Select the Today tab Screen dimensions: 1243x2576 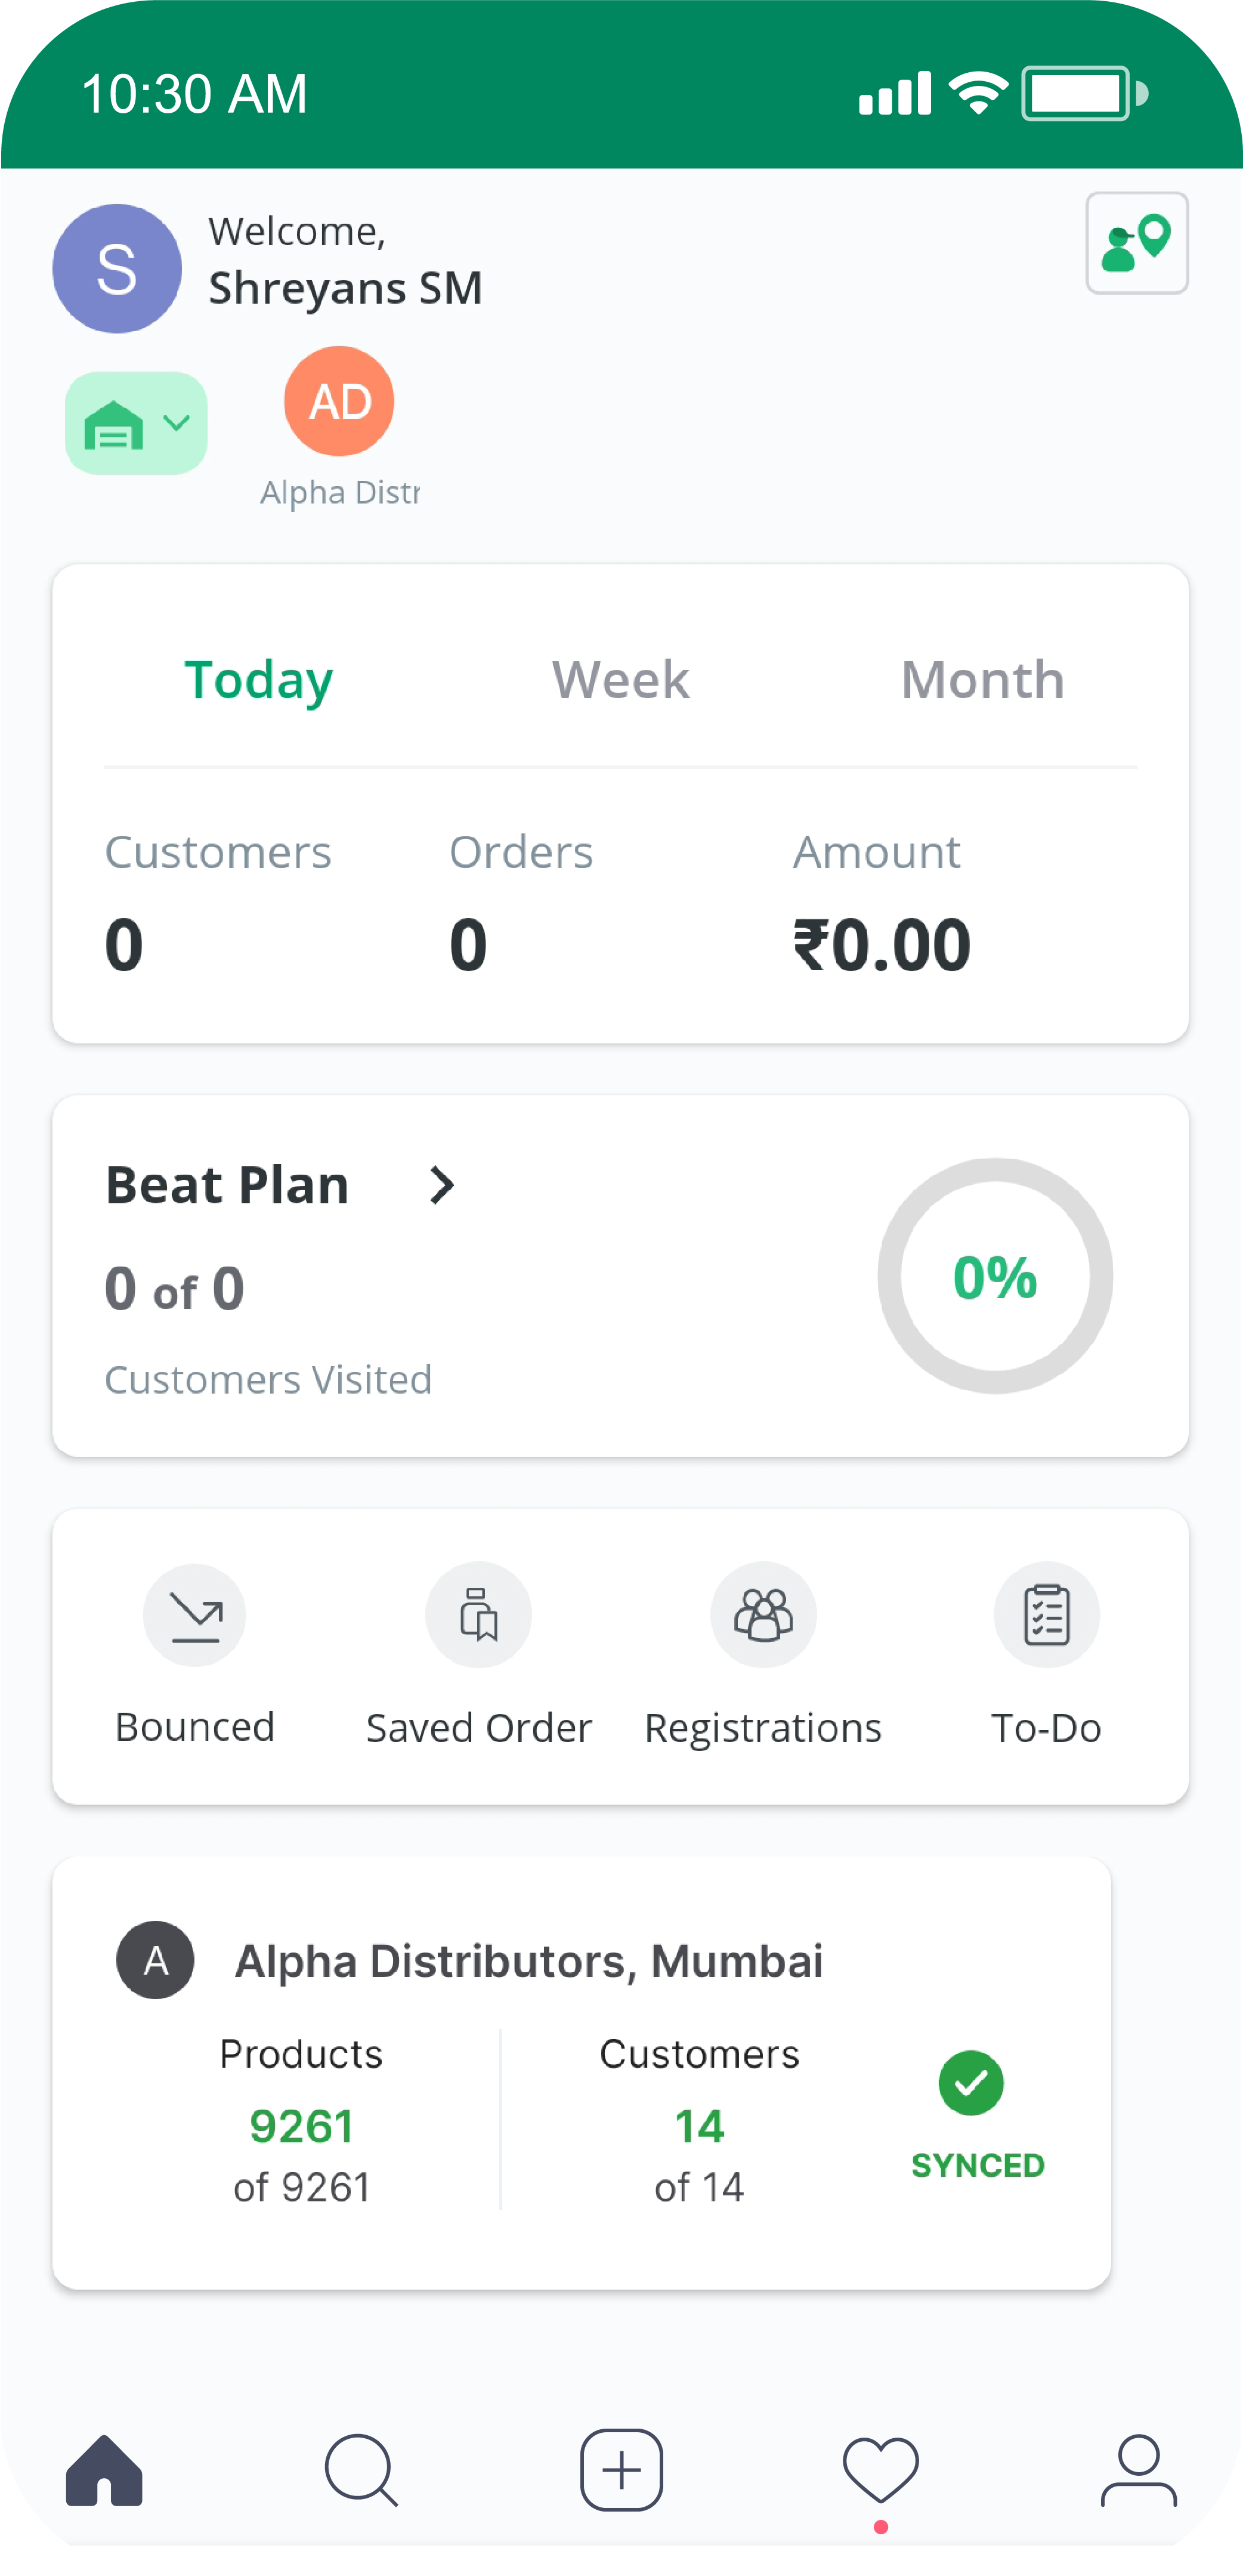tap(258, 681)
